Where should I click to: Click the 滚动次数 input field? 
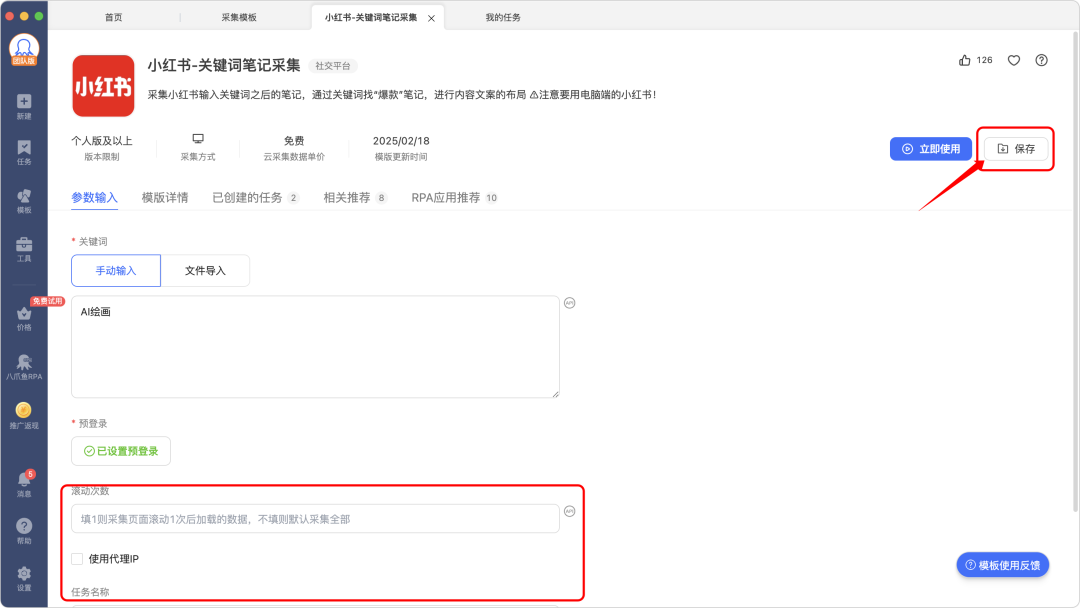[x=315, y=518]
